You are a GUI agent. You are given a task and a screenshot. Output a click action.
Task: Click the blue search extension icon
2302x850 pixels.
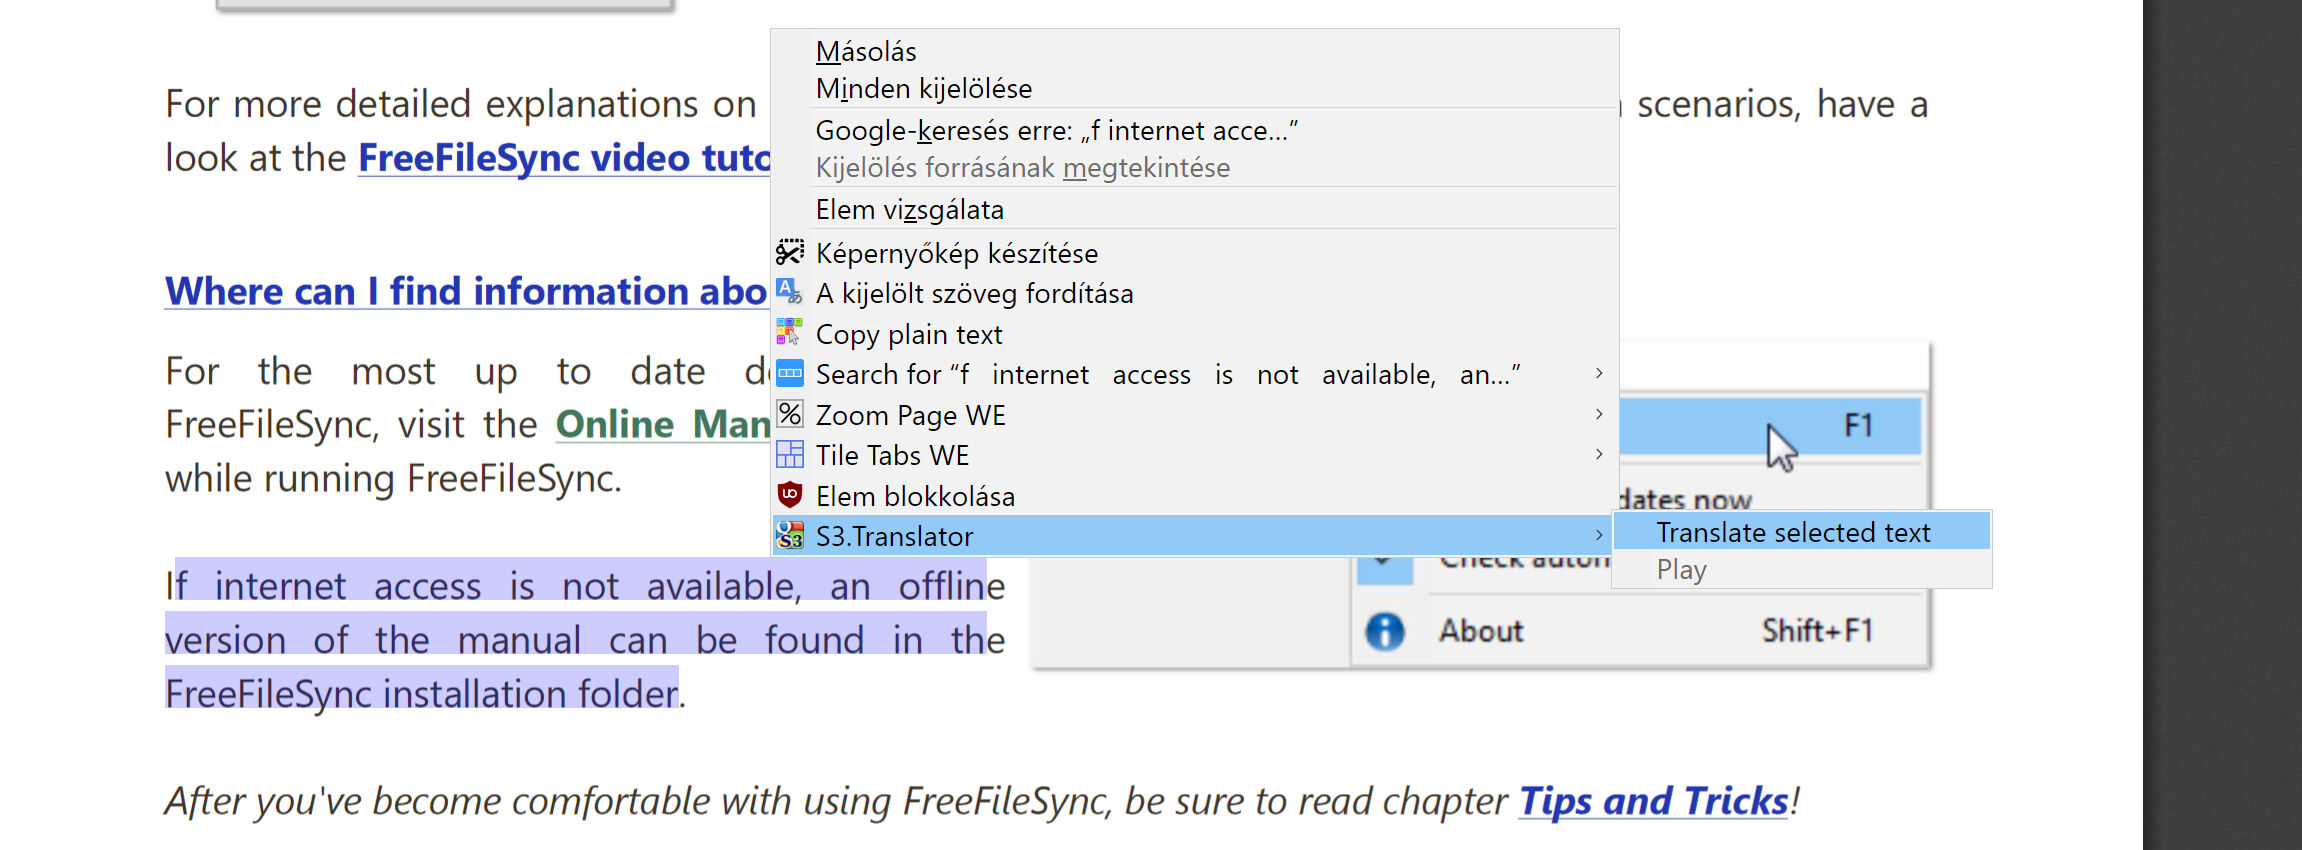[790, 374]
